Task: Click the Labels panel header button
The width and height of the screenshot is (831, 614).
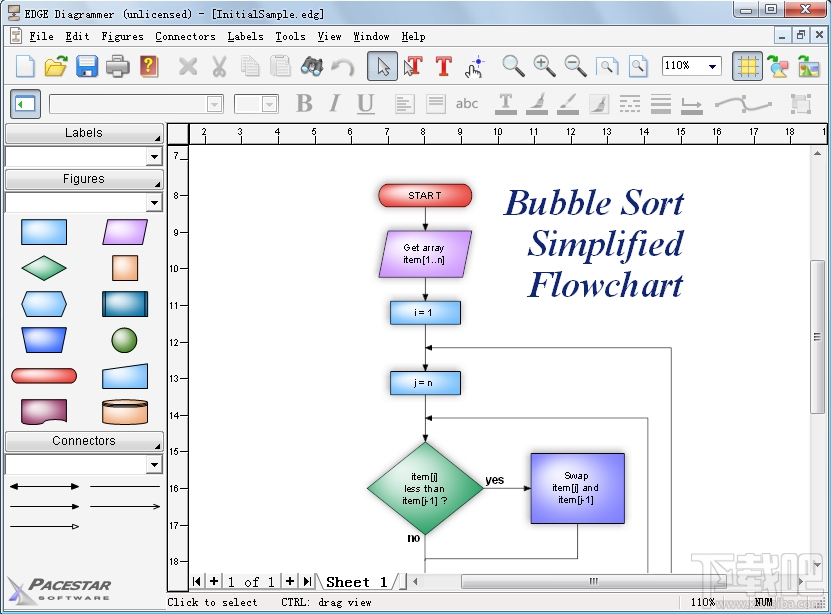Action: 84,133
